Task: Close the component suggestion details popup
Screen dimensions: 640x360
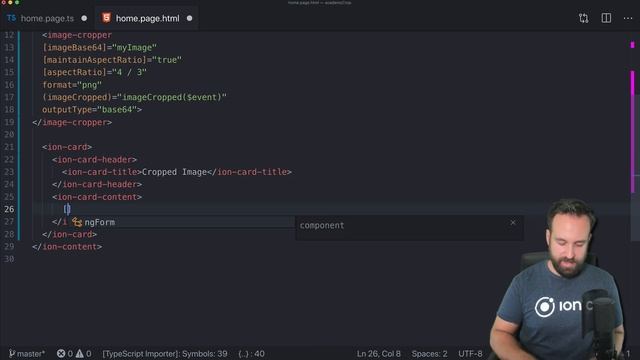Action: [x=513, y=223]
